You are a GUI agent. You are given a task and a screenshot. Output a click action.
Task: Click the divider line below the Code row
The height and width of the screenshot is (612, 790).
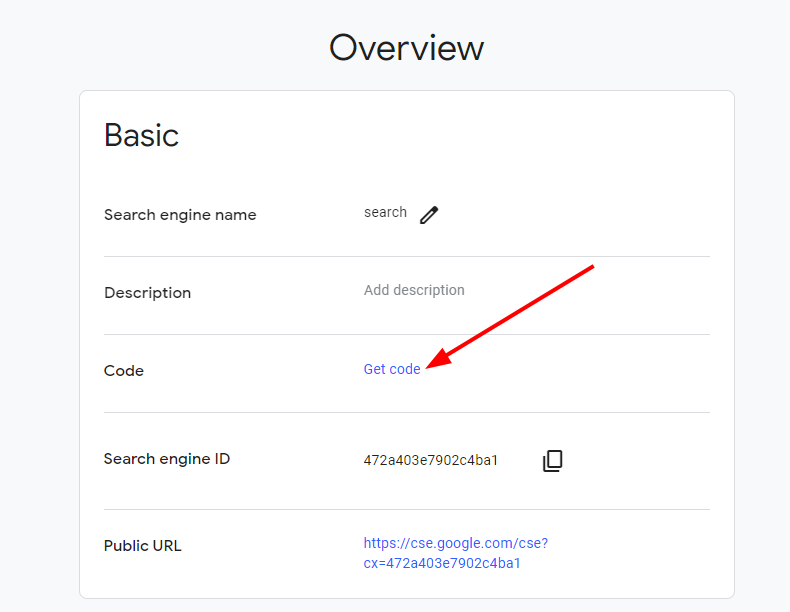406,412
